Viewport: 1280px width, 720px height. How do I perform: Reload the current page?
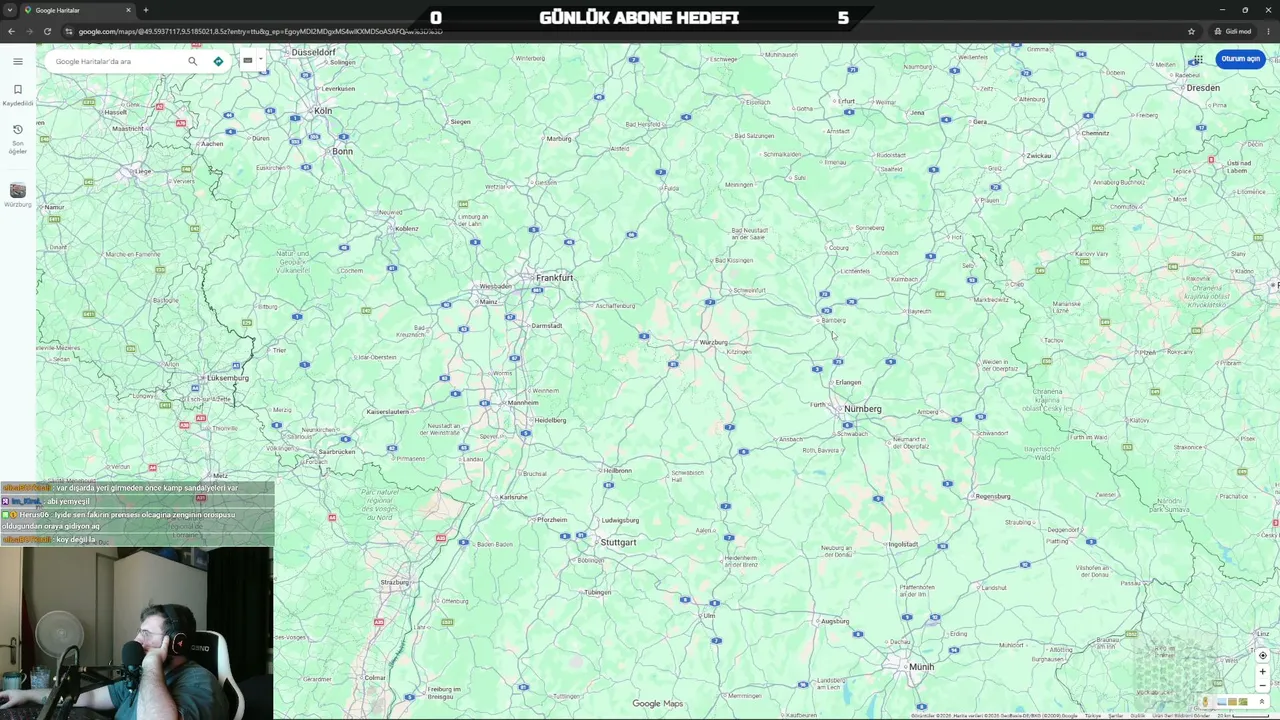coord(47,31)
